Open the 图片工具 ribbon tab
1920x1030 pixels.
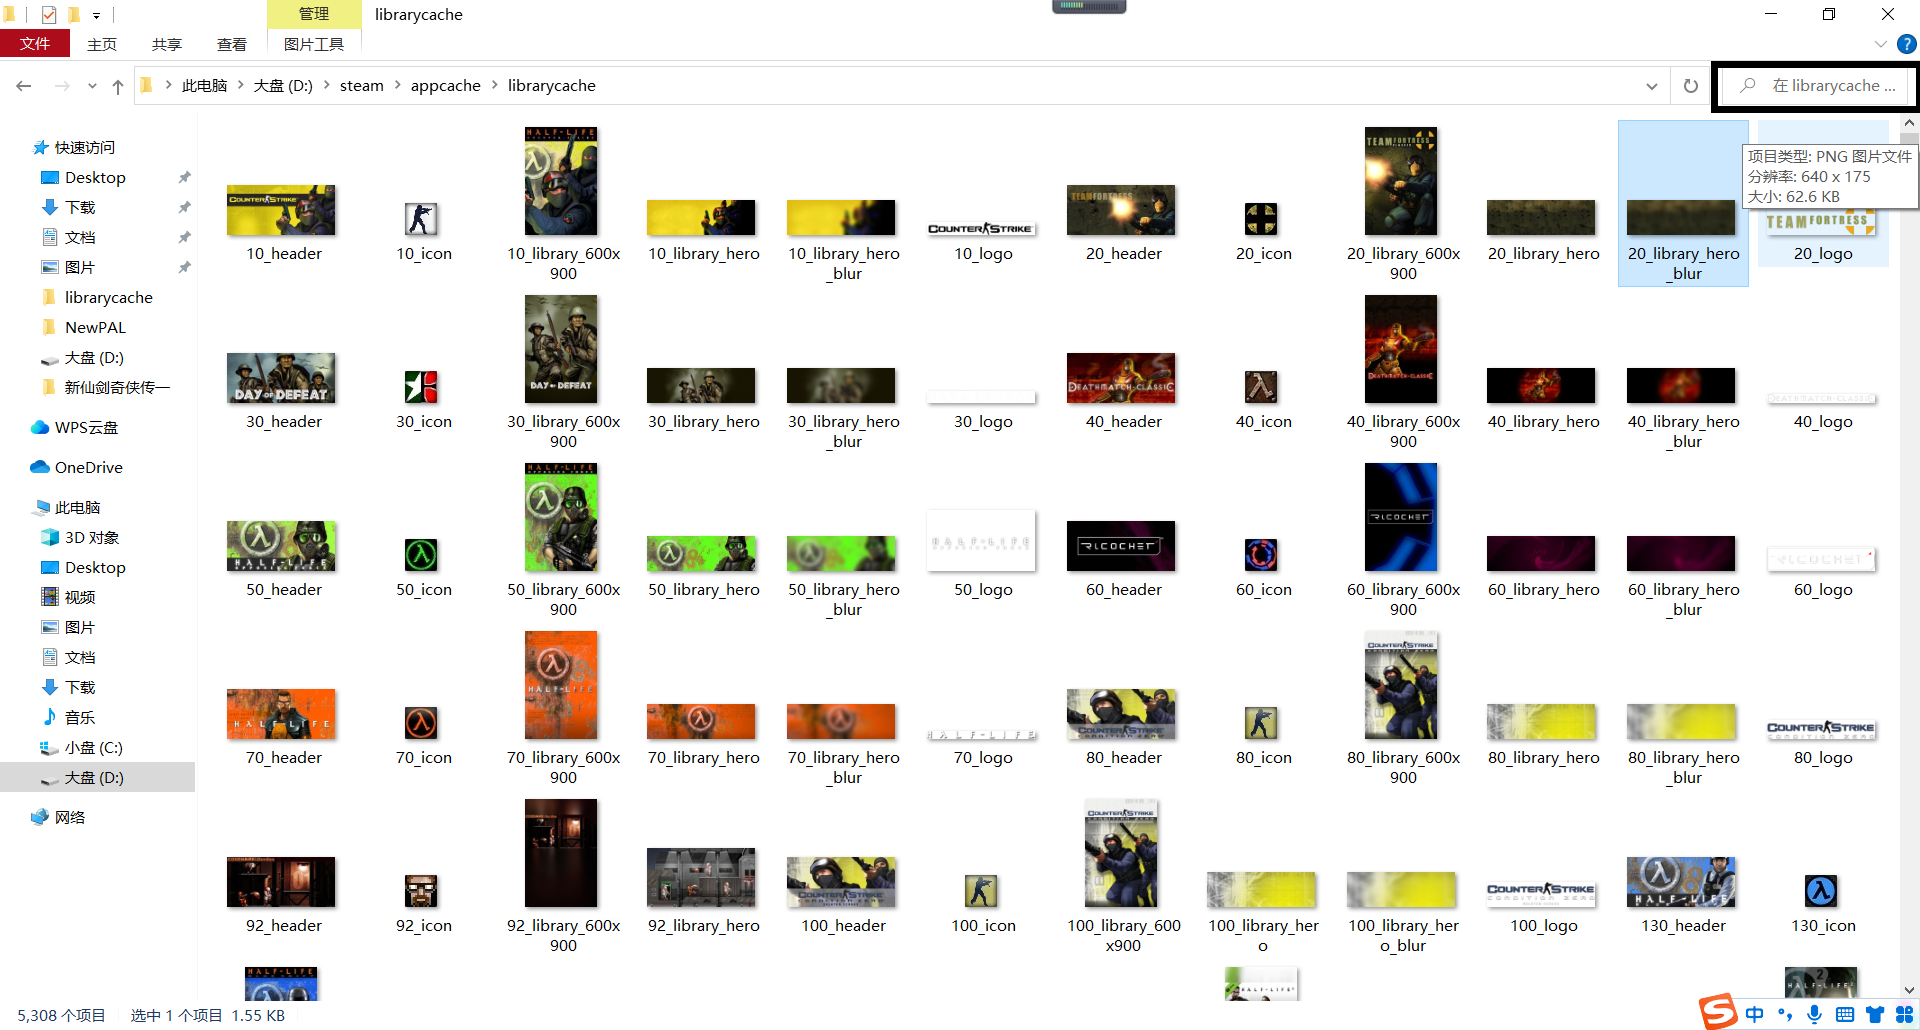point(314,44)
